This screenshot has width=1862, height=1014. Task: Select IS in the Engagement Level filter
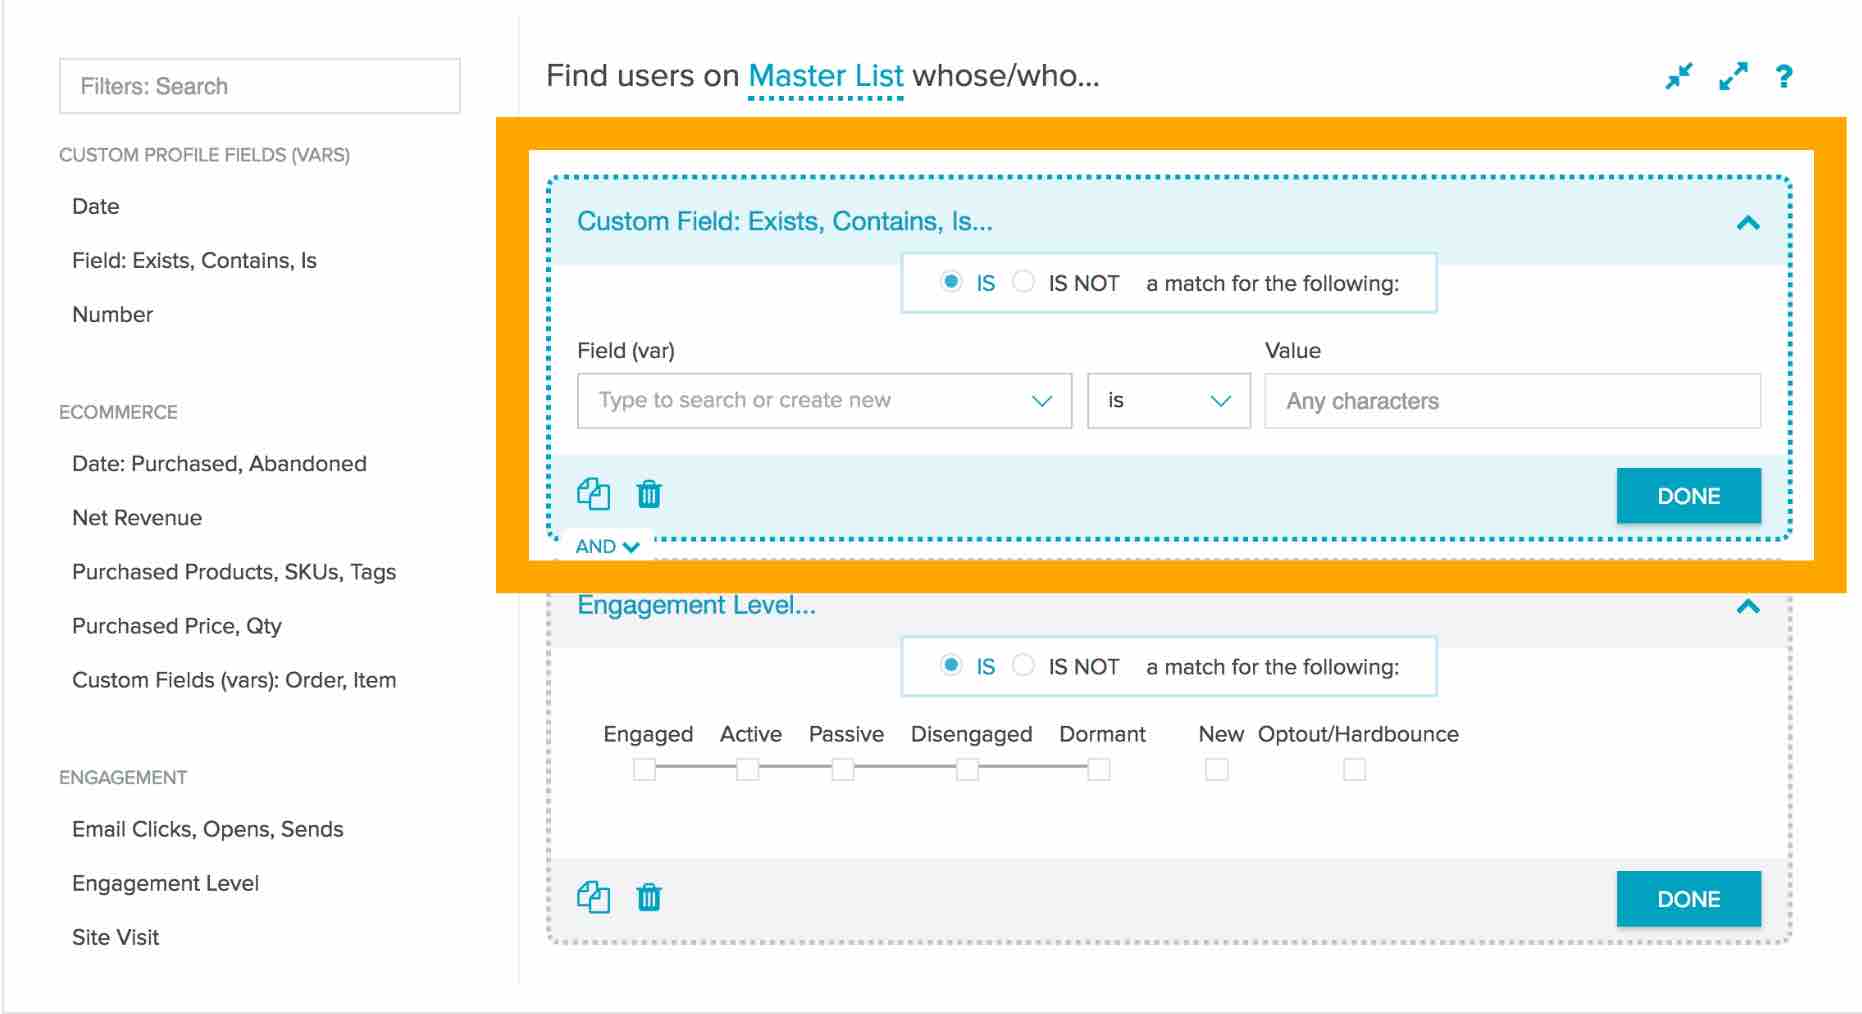click(950, 665)
